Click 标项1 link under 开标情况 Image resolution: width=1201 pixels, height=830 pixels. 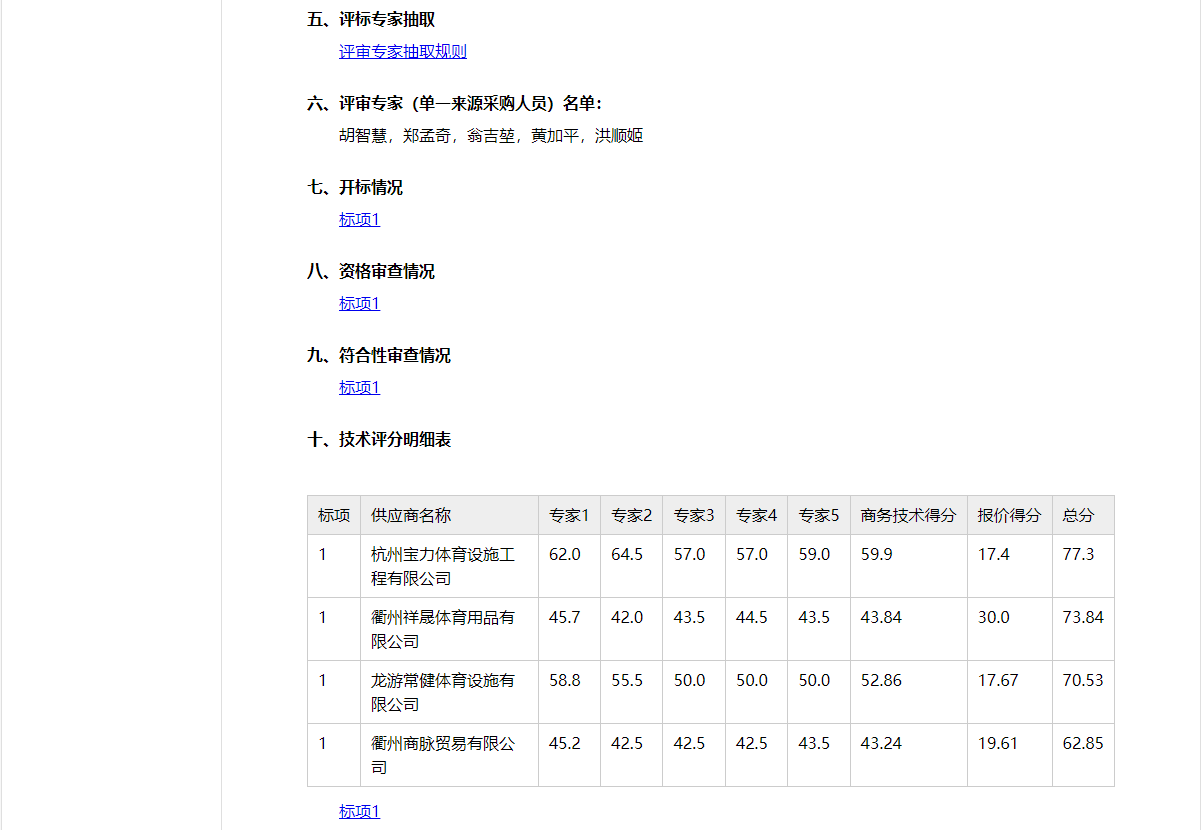click(359, 220)
